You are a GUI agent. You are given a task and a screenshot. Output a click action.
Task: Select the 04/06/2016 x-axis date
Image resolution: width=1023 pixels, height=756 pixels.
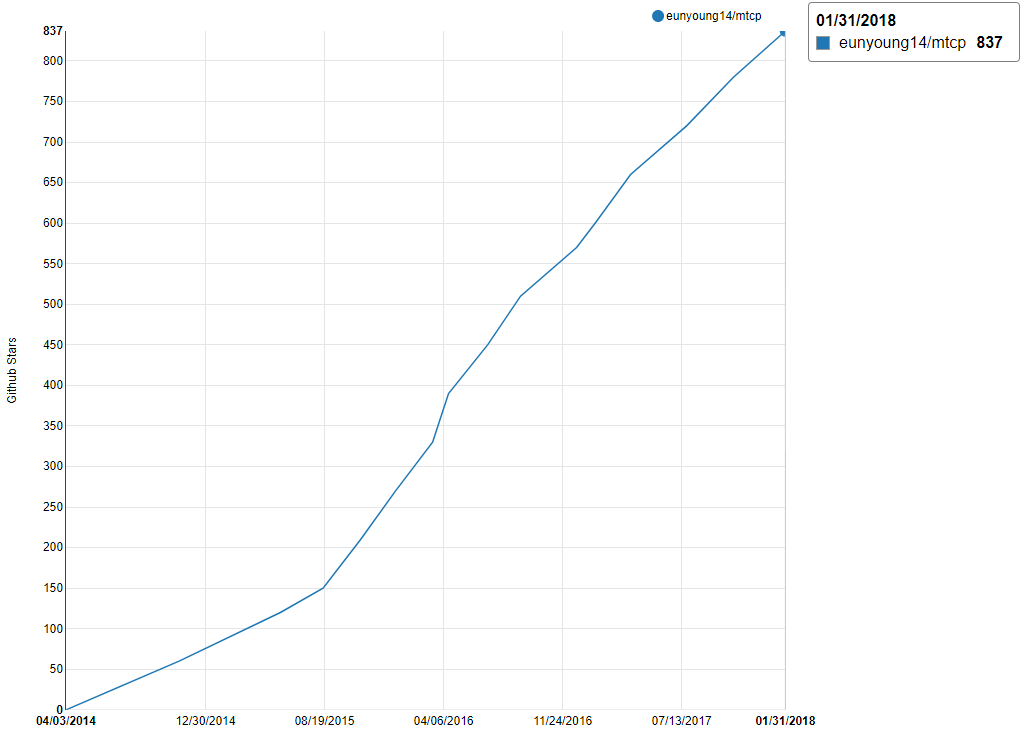[x=443, y=721]
